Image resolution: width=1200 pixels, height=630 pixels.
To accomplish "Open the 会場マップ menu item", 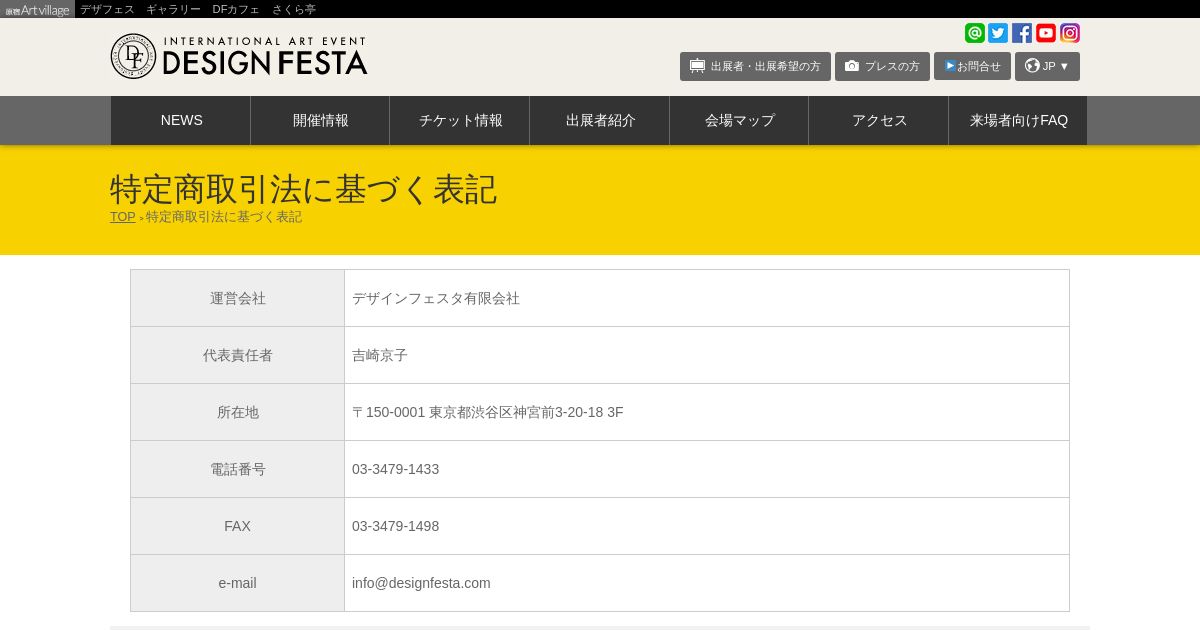I will (x=739, y=120).
